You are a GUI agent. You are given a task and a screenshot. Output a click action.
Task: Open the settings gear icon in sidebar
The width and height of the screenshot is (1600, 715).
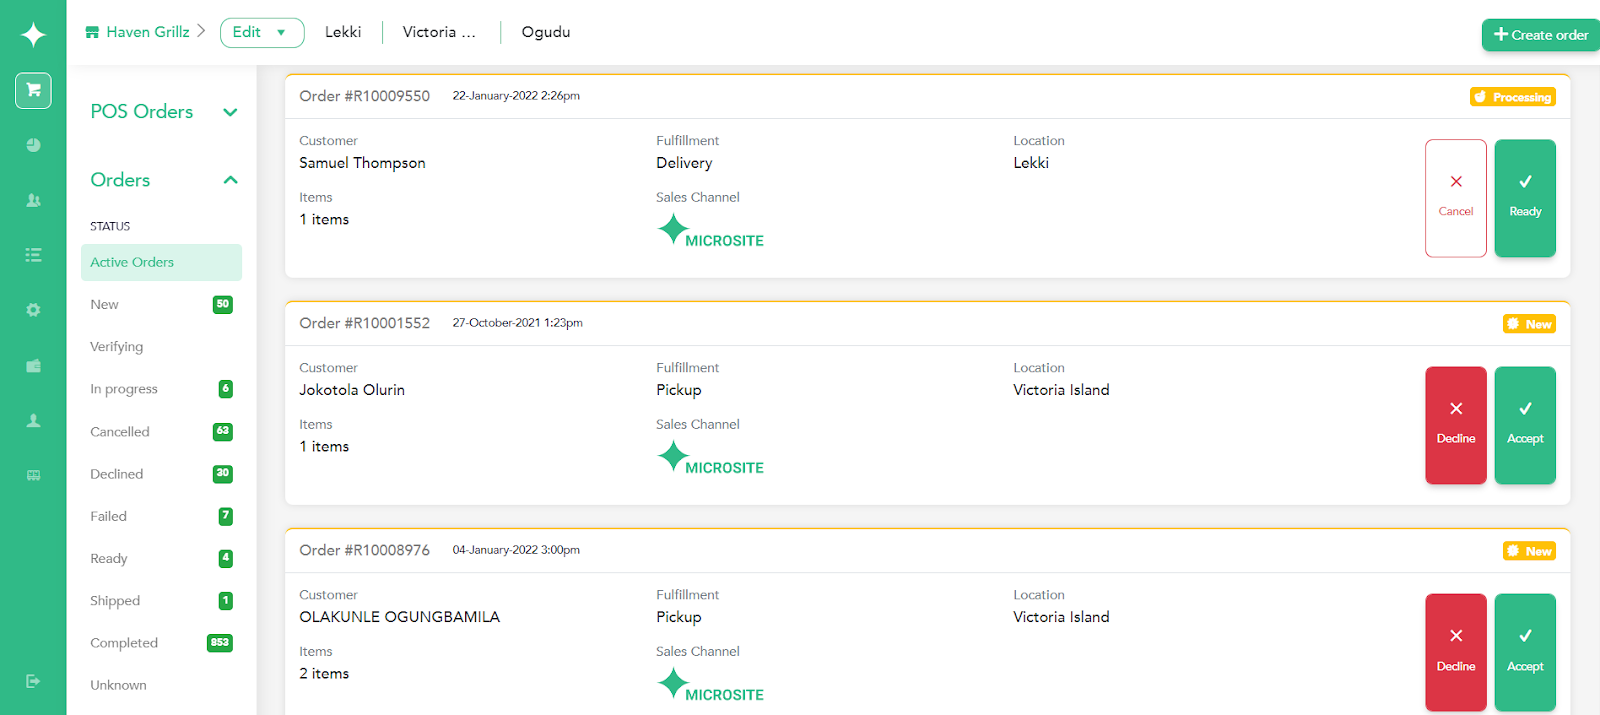click(x=33, y=310)
